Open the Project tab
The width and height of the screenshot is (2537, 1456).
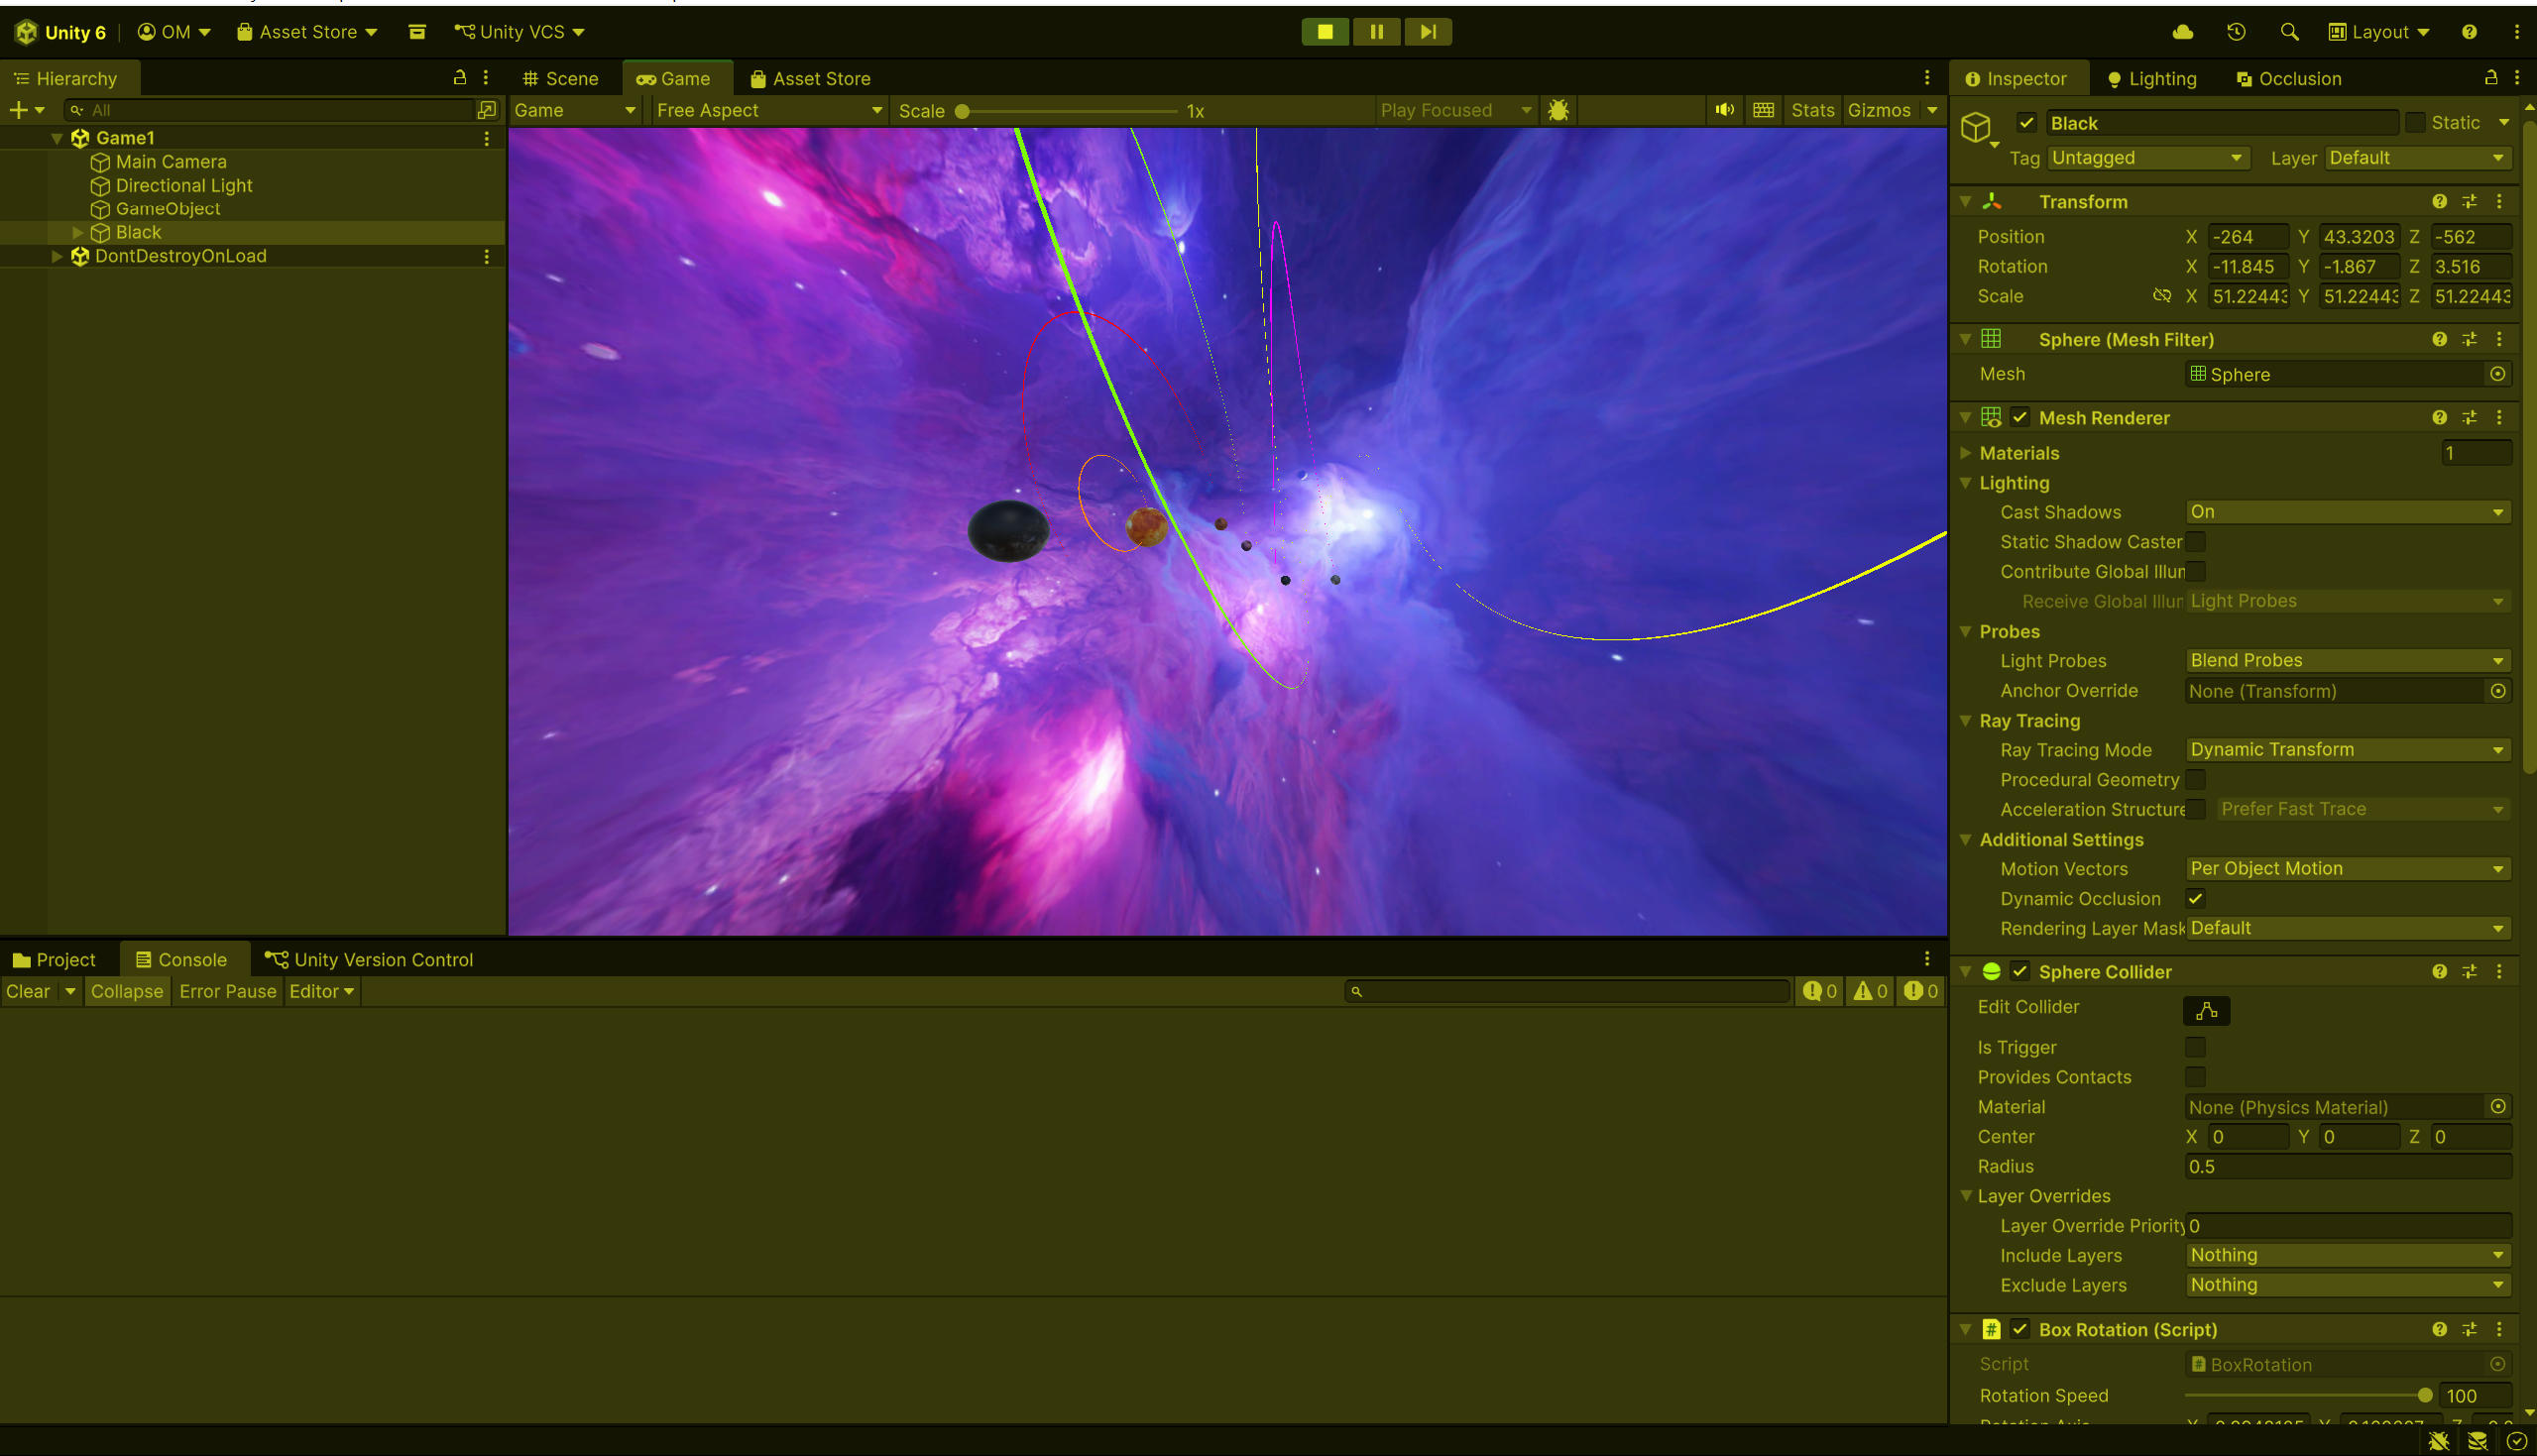click(55, 959)
